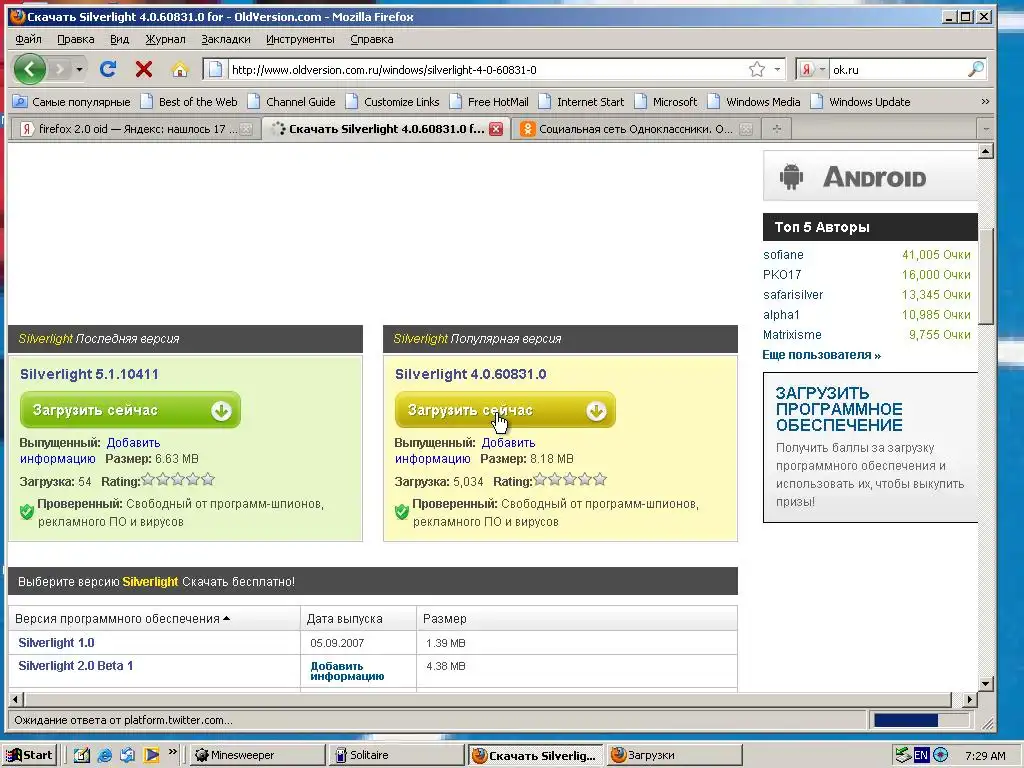Screen dimensions: 1024x768
Task: Rate Silverlight 4.0.60831.0 with the first star
Action: (539, 480)
